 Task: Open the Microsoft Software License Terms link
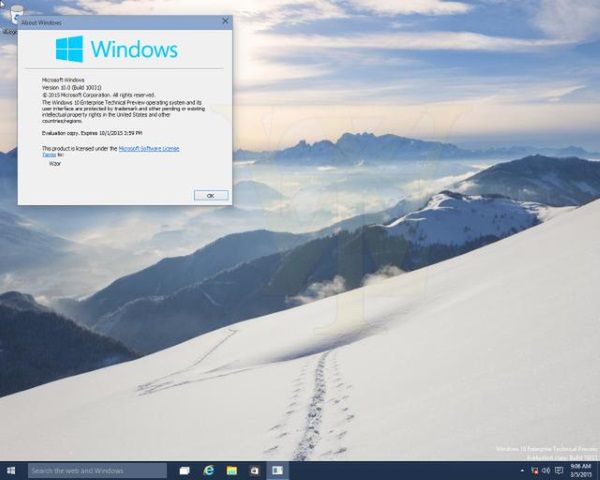(149, 149)
